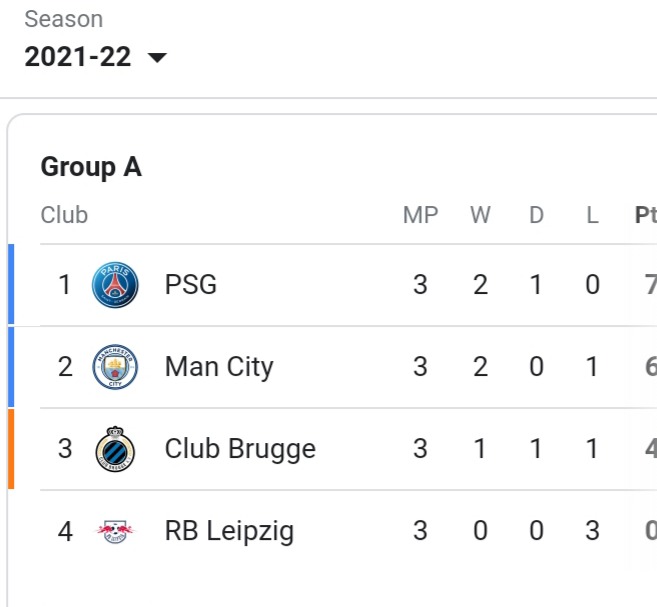Click RB Leipzig's losses value
The height and width of the screenshot is (607, 657).
point(592,531)
